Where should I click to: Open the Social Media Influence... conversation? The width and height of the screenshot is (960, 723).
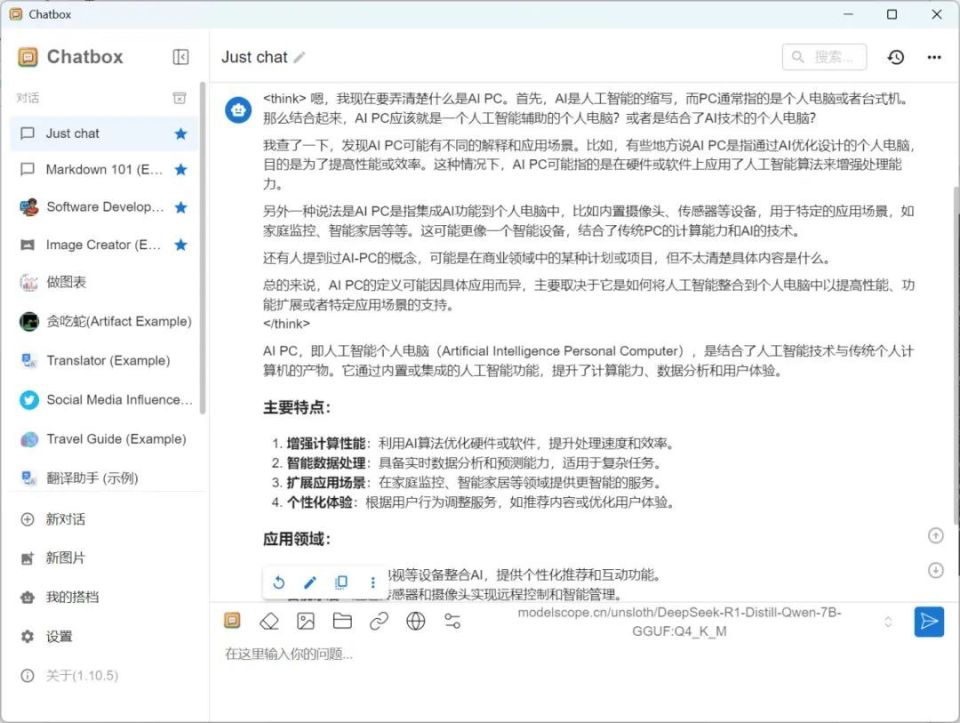[x=104, y=400]
